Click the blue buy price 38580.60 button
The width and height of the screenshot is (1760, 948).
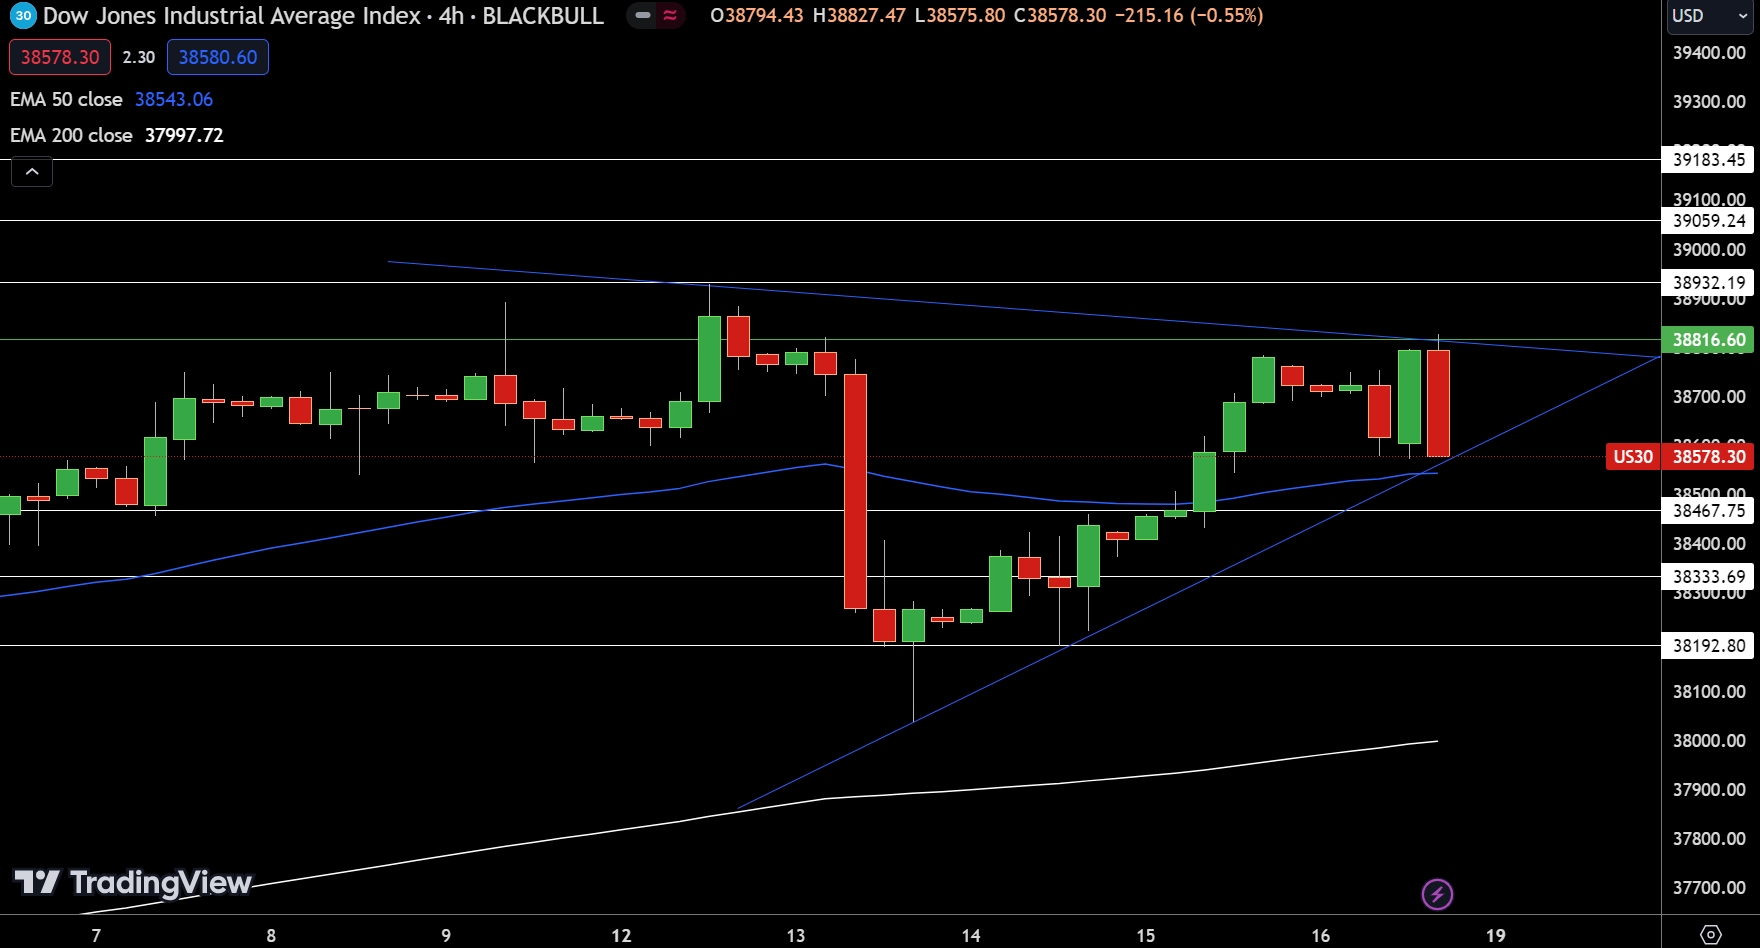pyautogui.click(x=218, y=57)
